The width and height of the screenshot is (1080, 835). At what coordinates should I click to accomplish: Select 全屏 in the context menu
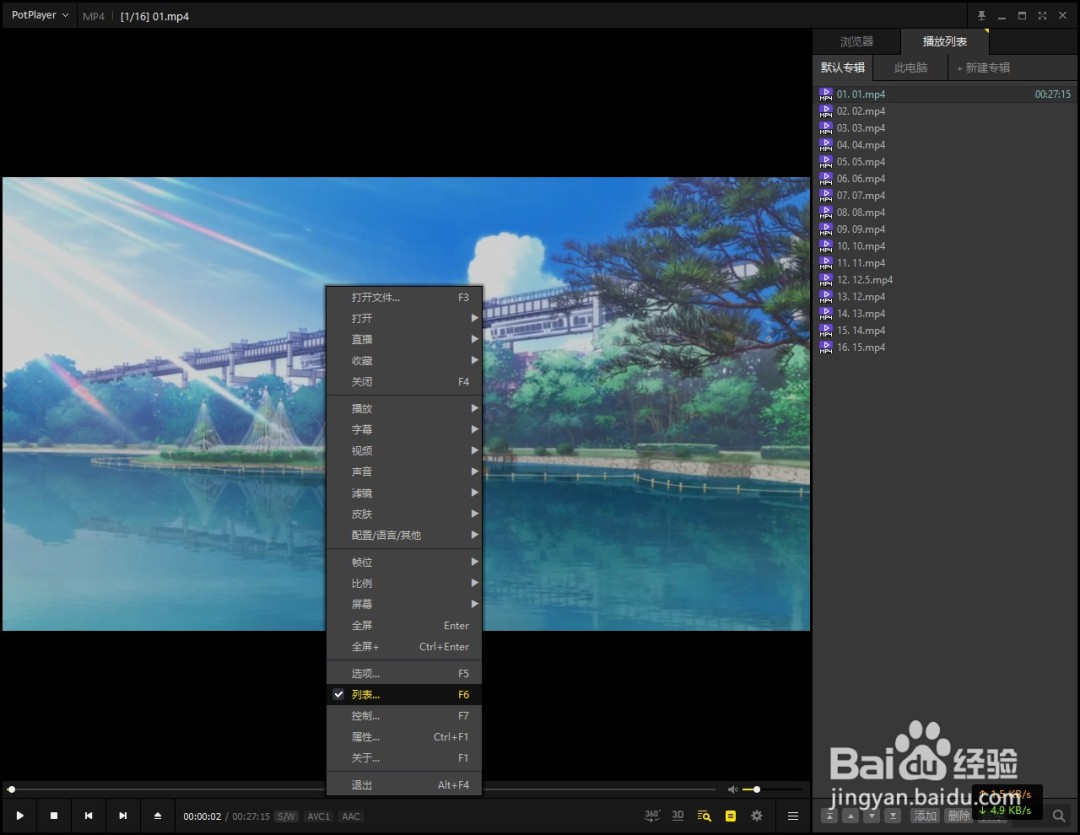coord(404,626)
